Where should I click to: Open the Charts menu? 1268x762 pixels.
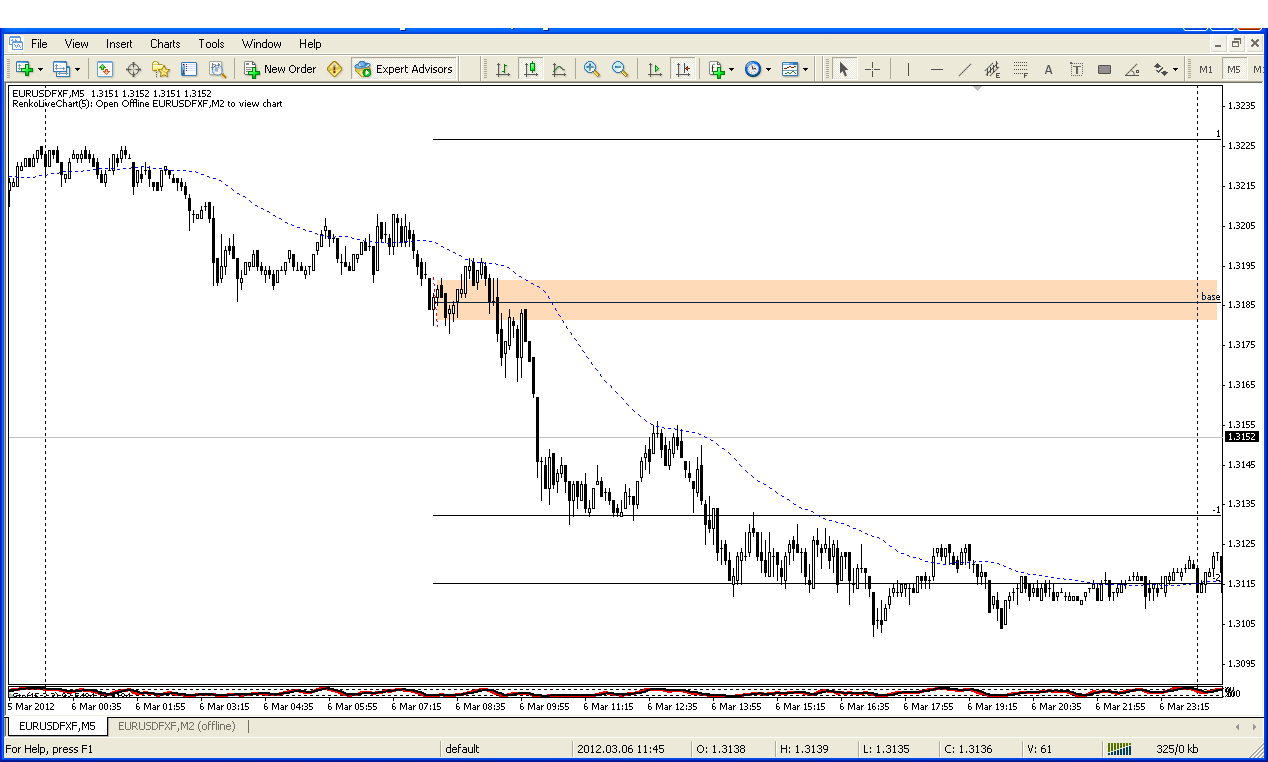(165, 44)
